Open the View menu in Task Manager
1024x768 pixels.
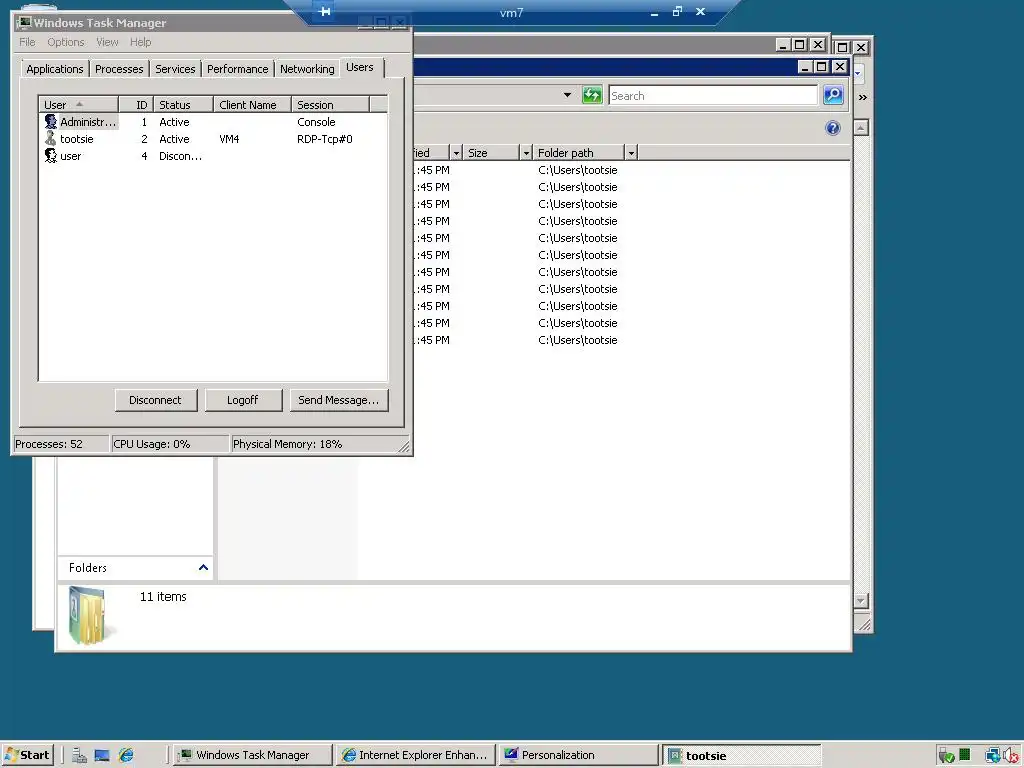107,42
